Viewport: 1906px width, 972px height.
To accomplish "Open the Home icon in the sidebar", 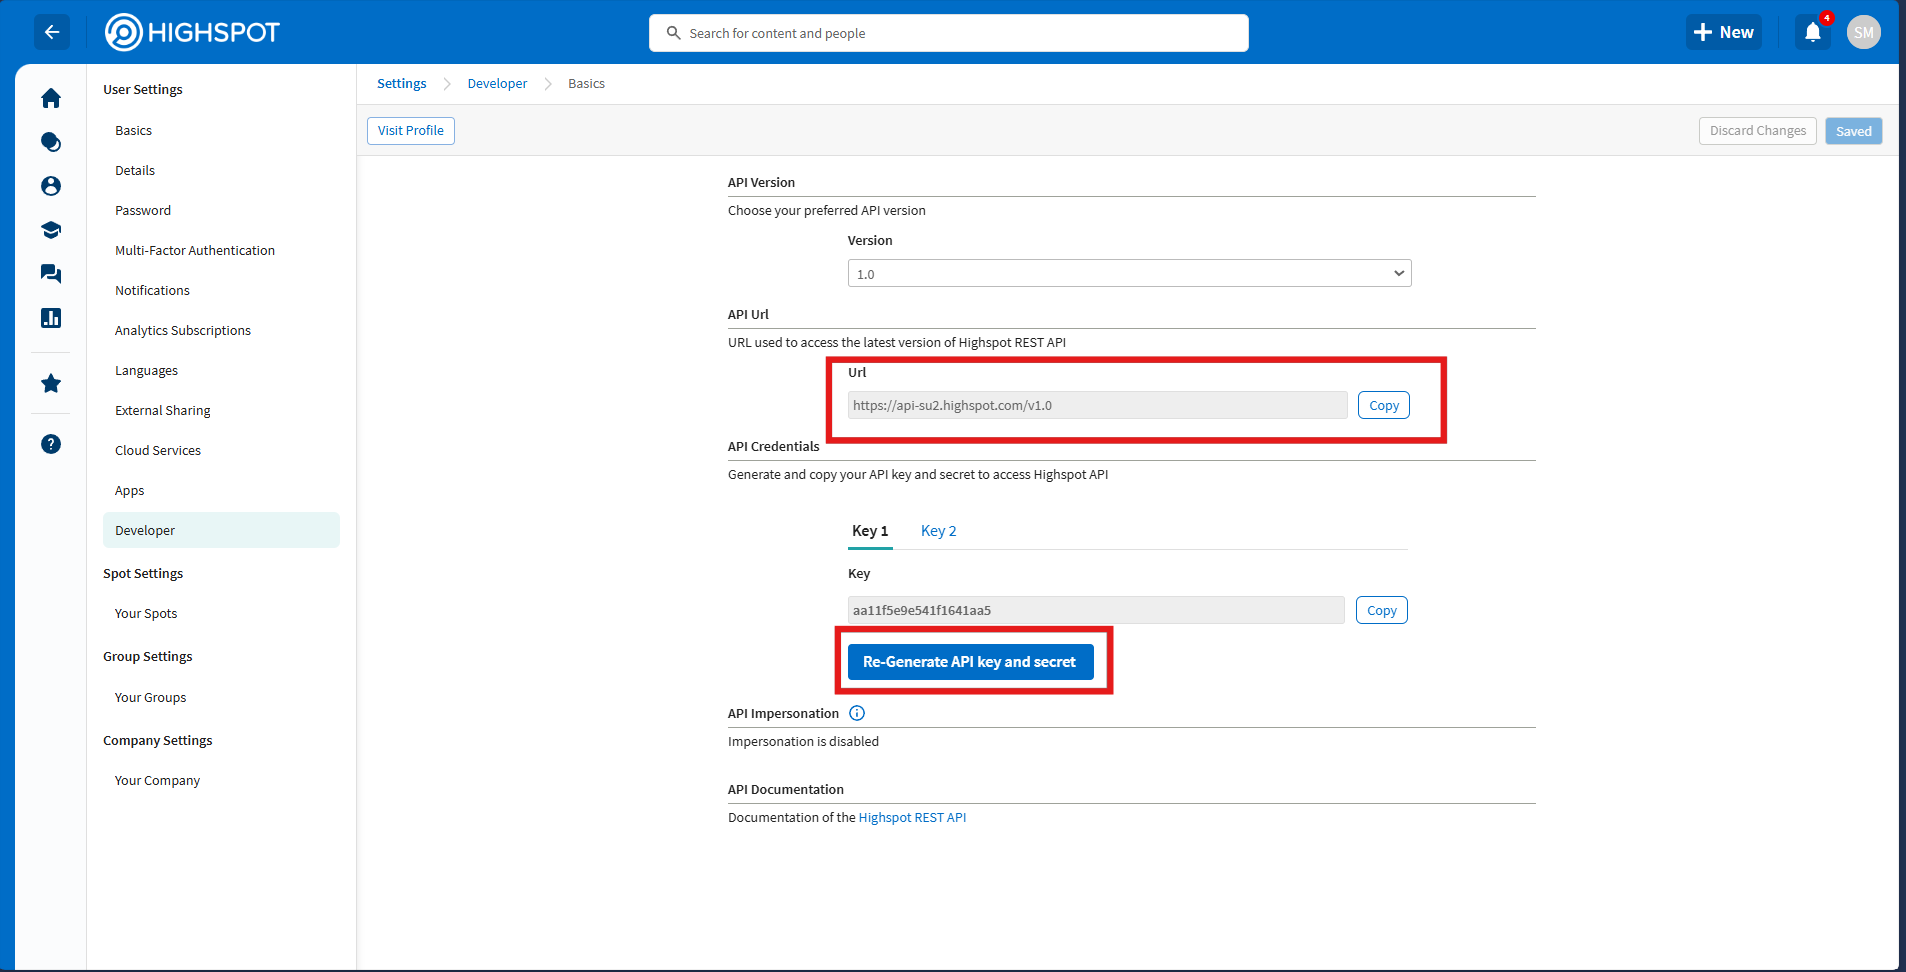I will click(51, 98).
